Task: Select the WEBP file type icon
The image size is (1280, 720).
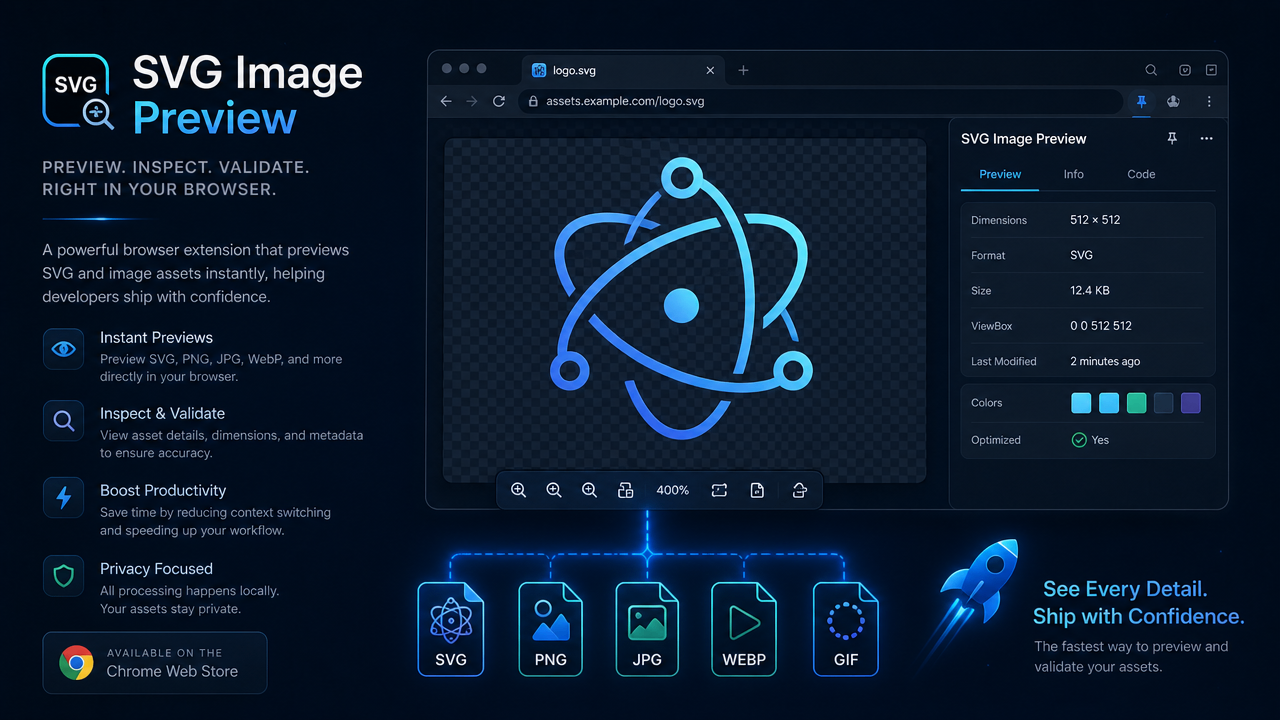Action: coord(744,629)
